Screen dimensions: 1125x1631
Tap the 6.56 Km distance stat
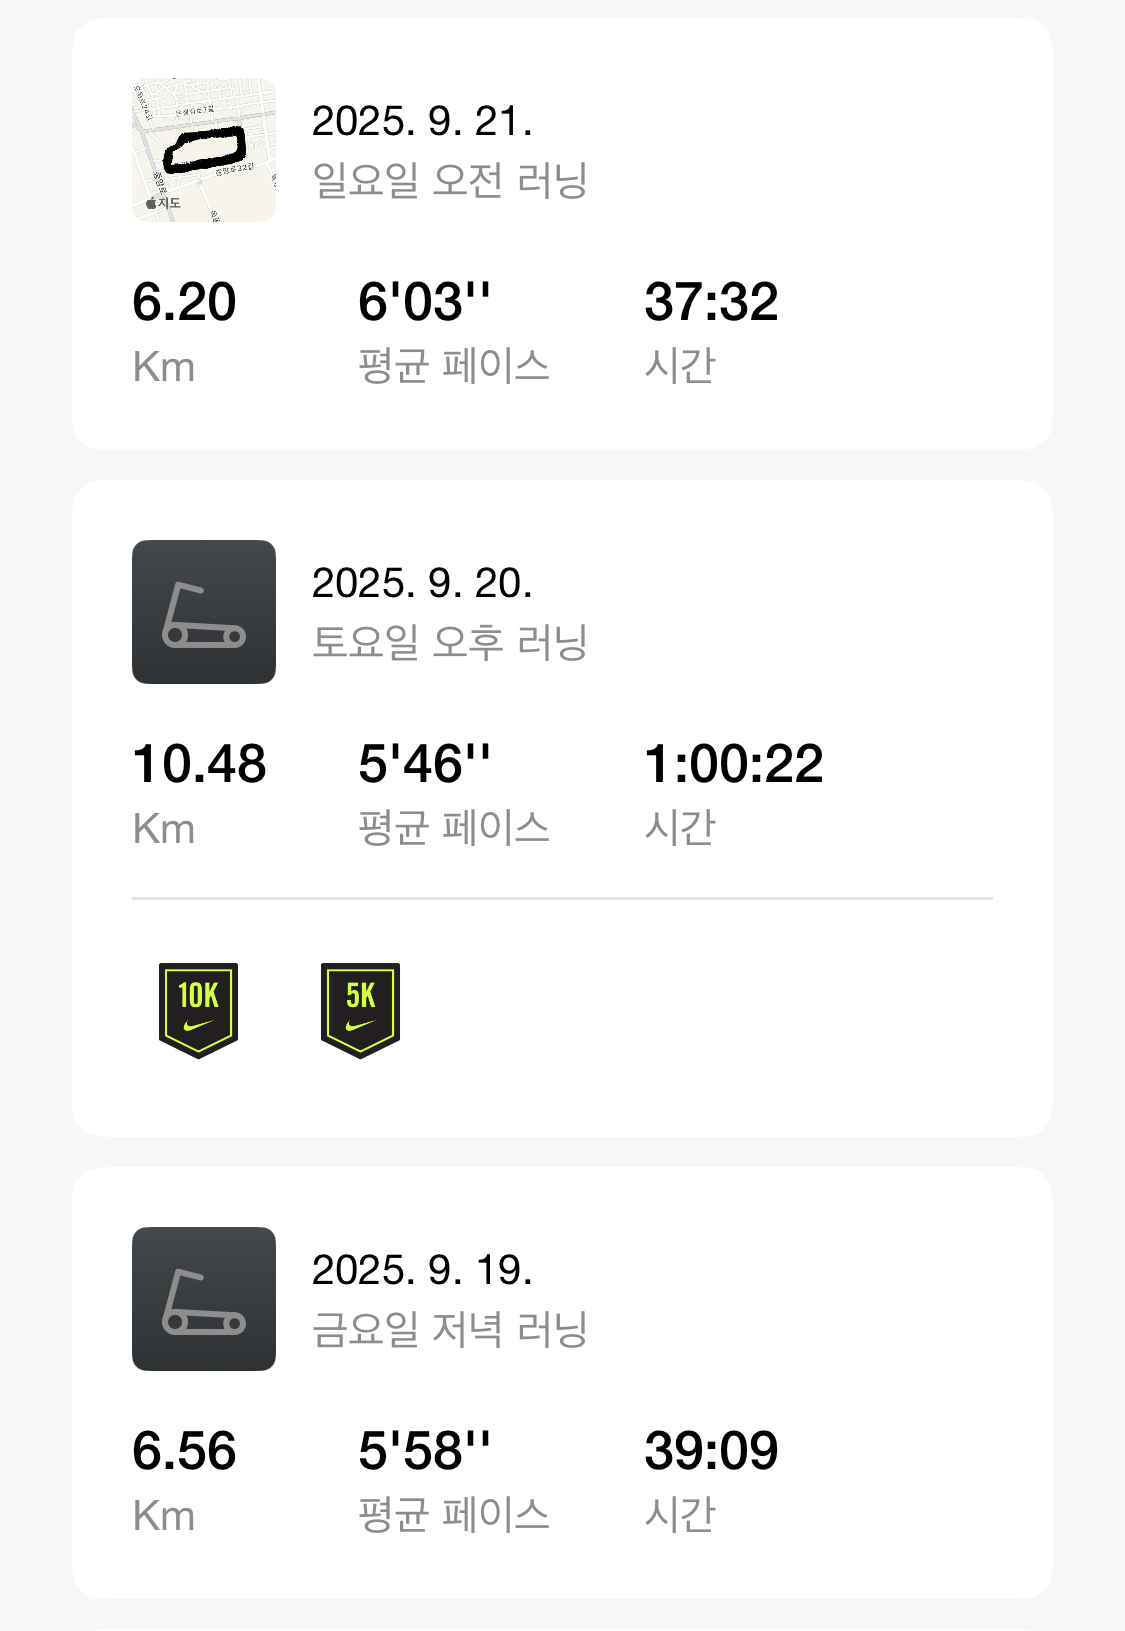184,1451
